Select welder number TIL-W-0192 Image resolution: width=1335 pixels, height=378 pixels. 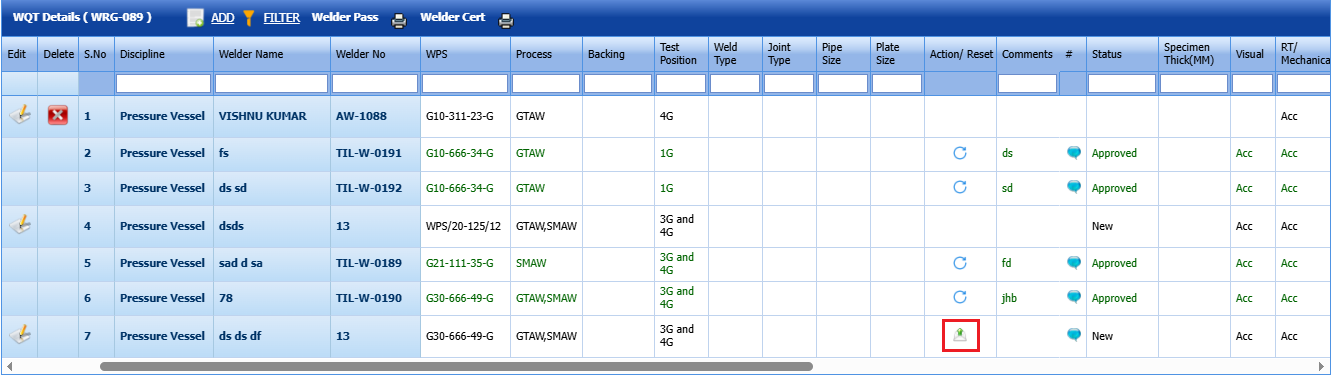[368, 188]
